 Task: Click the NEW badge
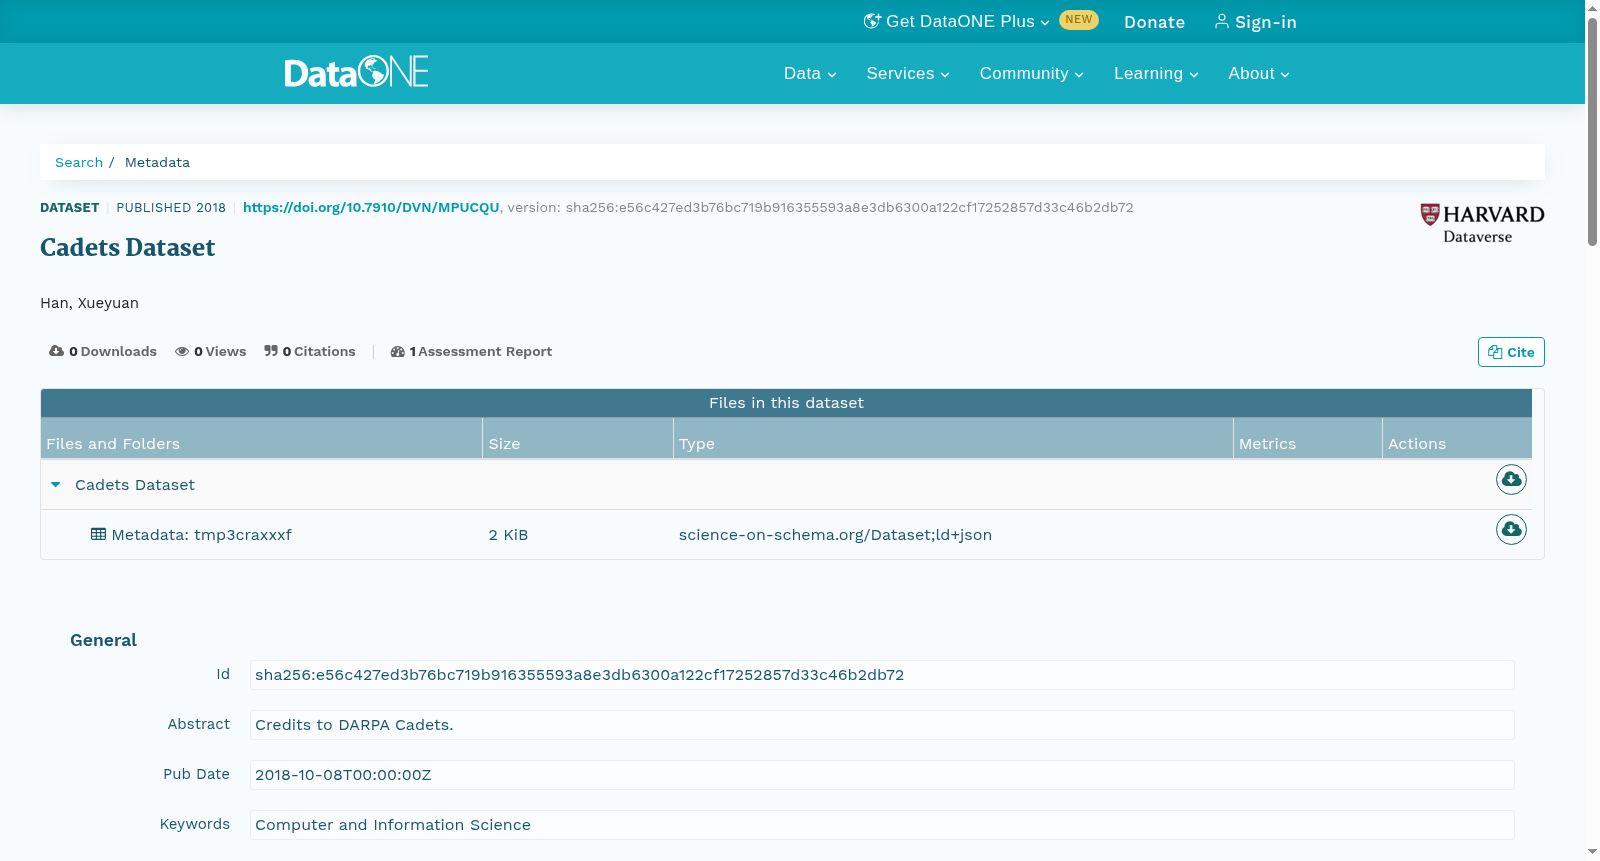coord(1079,20)
